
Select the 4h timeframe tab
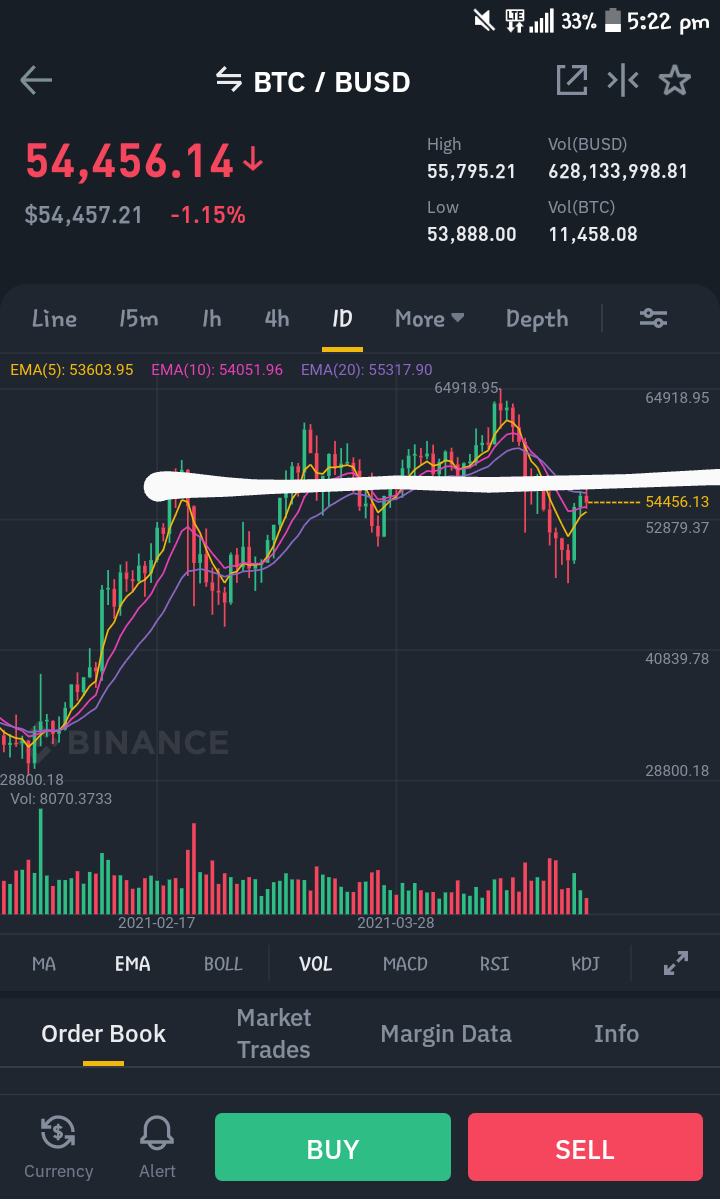(277, 318)
